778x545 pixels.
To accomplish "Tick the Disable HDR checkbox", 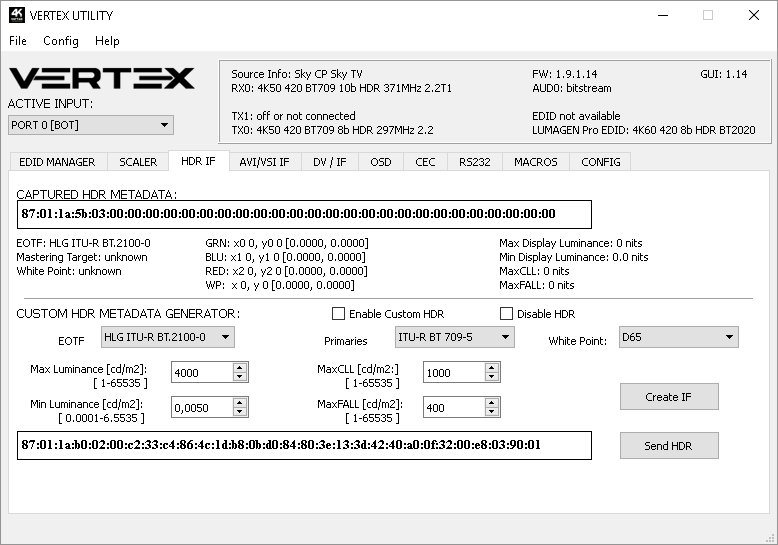I will coord(506,314).
